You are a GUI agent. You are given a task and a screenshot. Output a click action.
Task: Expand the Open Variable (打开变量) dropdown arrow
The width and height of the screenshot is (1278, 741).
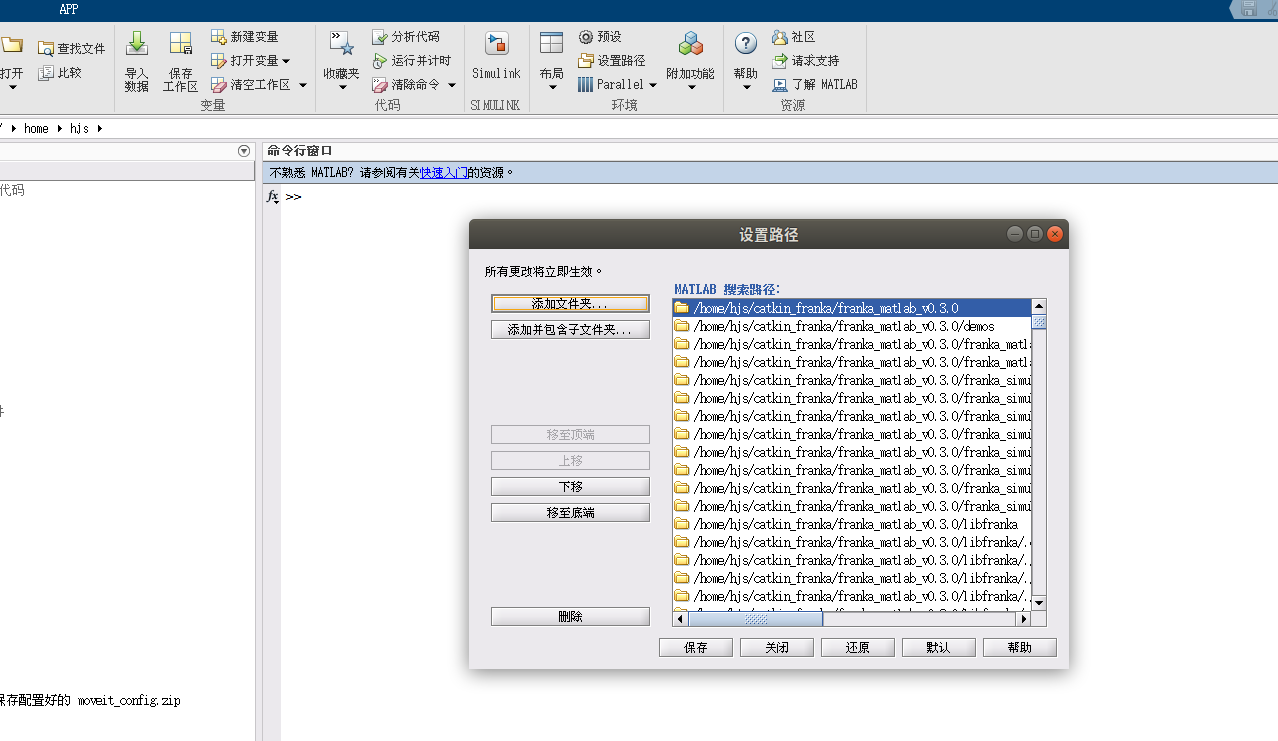287,61
